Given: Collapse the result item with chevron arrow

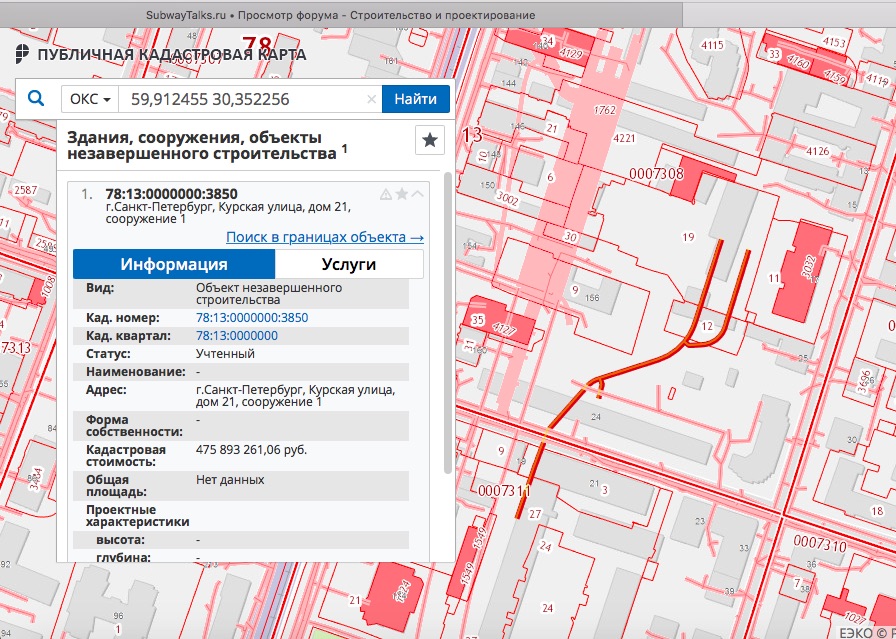Looking at the screenshot, I should tap(418, 194).
